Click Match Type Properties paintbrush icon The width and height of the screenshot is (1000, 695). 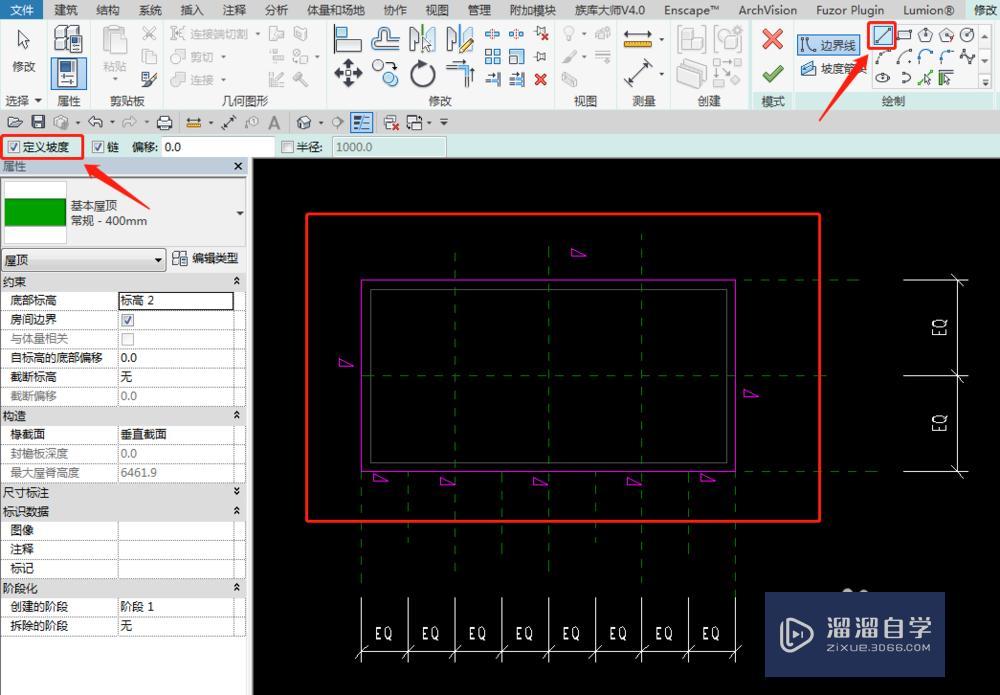tap(149, 79)
